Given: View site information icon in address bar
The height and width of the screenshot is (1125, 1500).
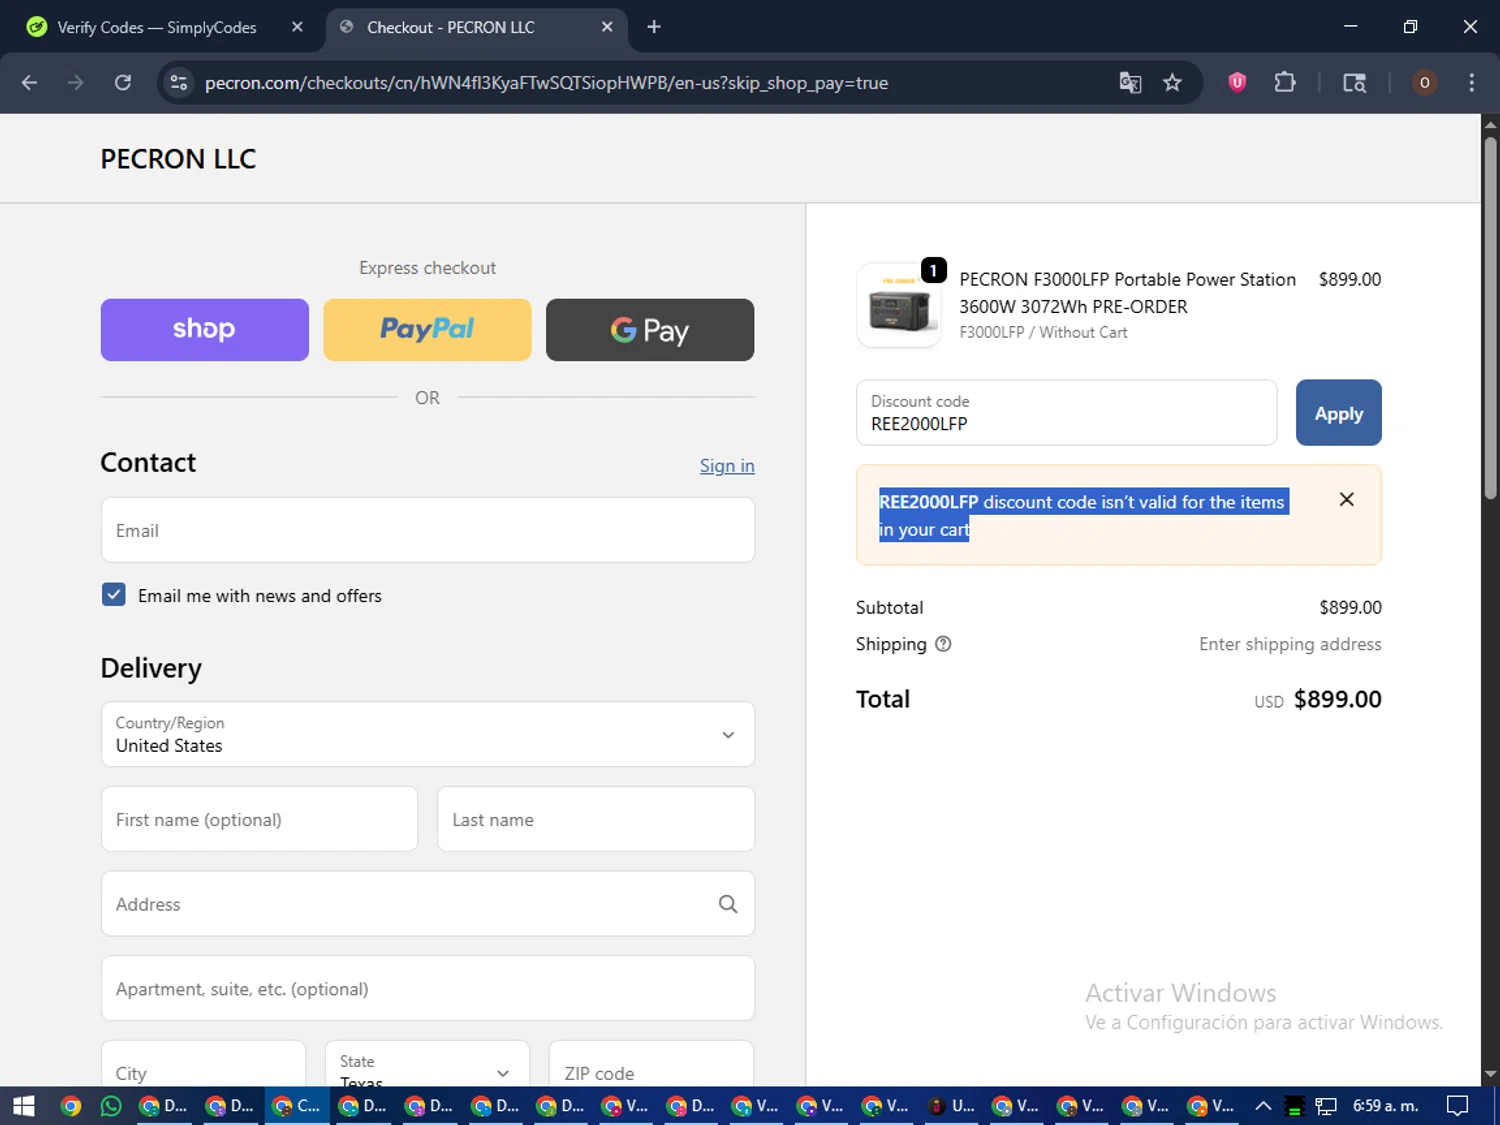Looking at the screenshot, I should [179, 83].
